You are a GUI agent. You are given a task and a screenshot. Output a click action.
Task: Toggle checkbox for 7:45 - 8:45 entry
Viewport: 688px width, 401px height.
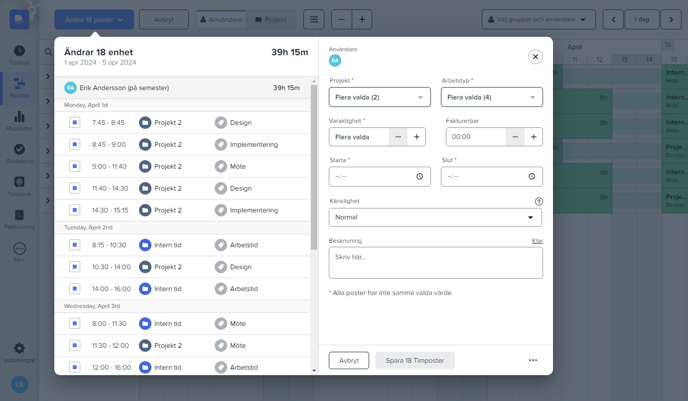(75, 123)
